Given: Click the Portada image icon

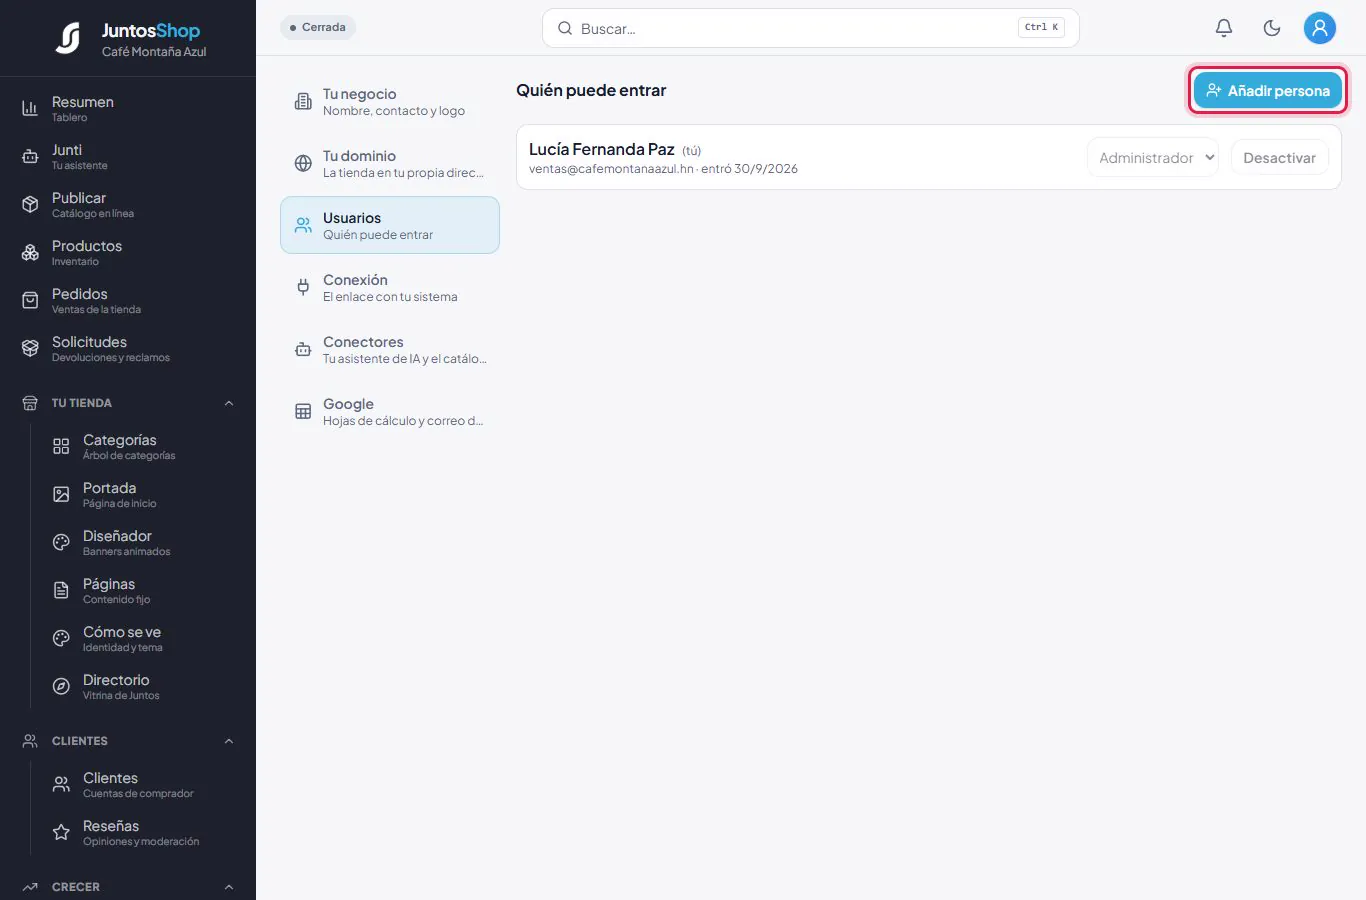Looking at the screenshot, I should point(61,494).
